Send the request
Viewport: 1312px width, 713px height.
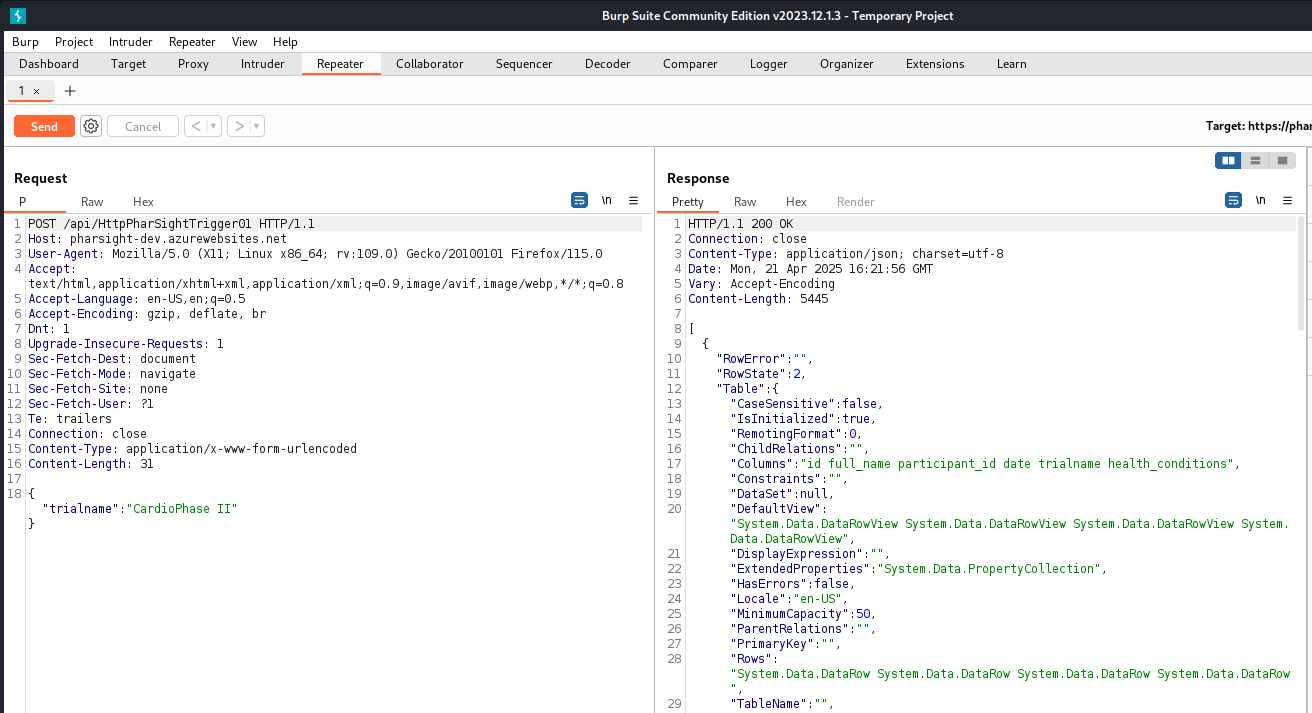pos(44,126)
